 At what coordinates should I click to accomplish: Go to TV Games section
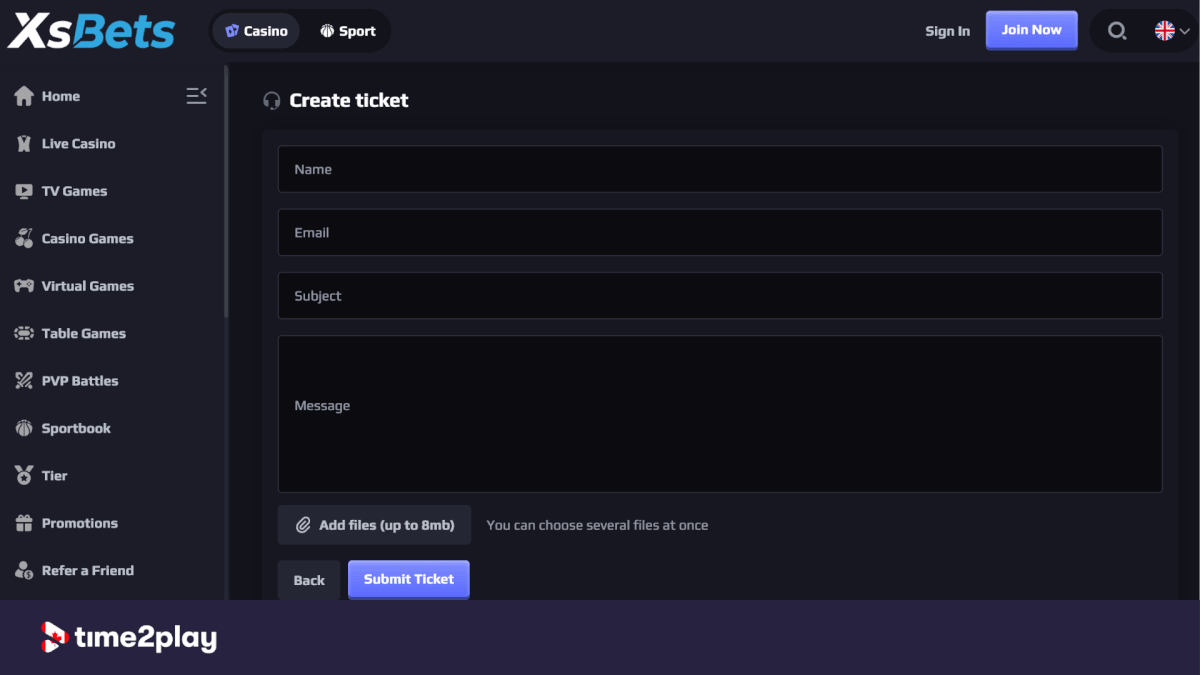[x=74, y=191]
